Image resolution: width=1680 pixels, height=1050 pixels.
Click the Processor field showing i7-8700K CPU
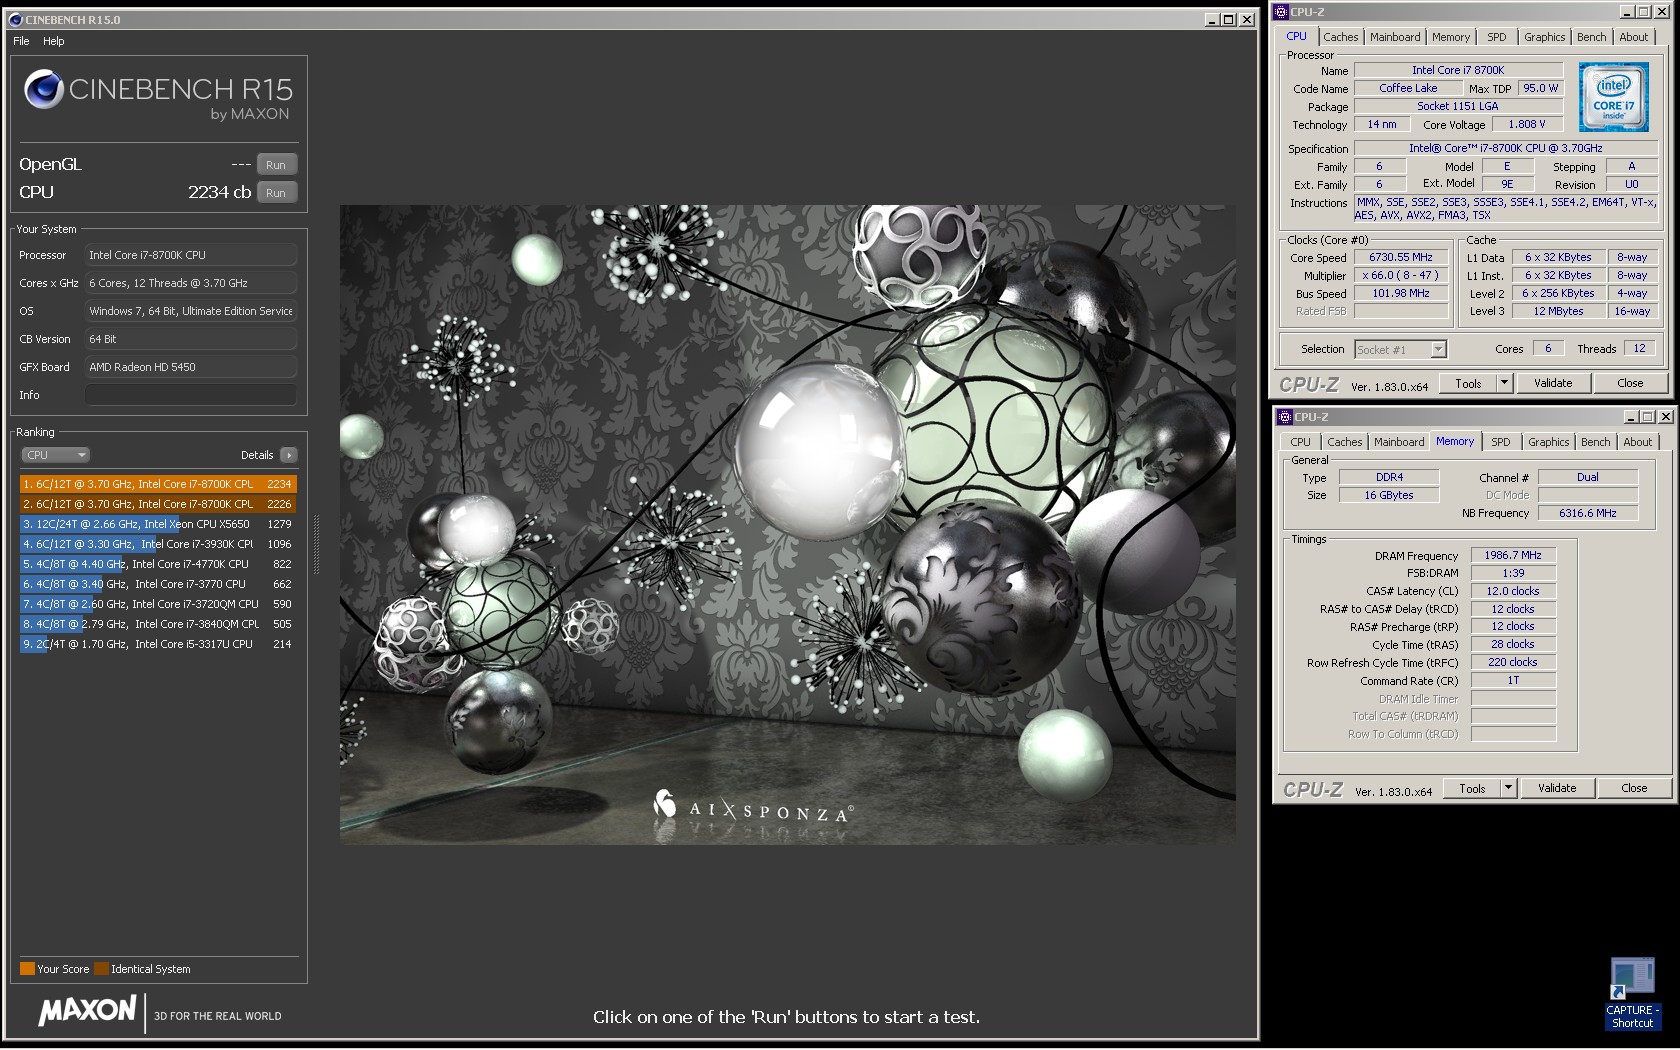coord(191,255)
